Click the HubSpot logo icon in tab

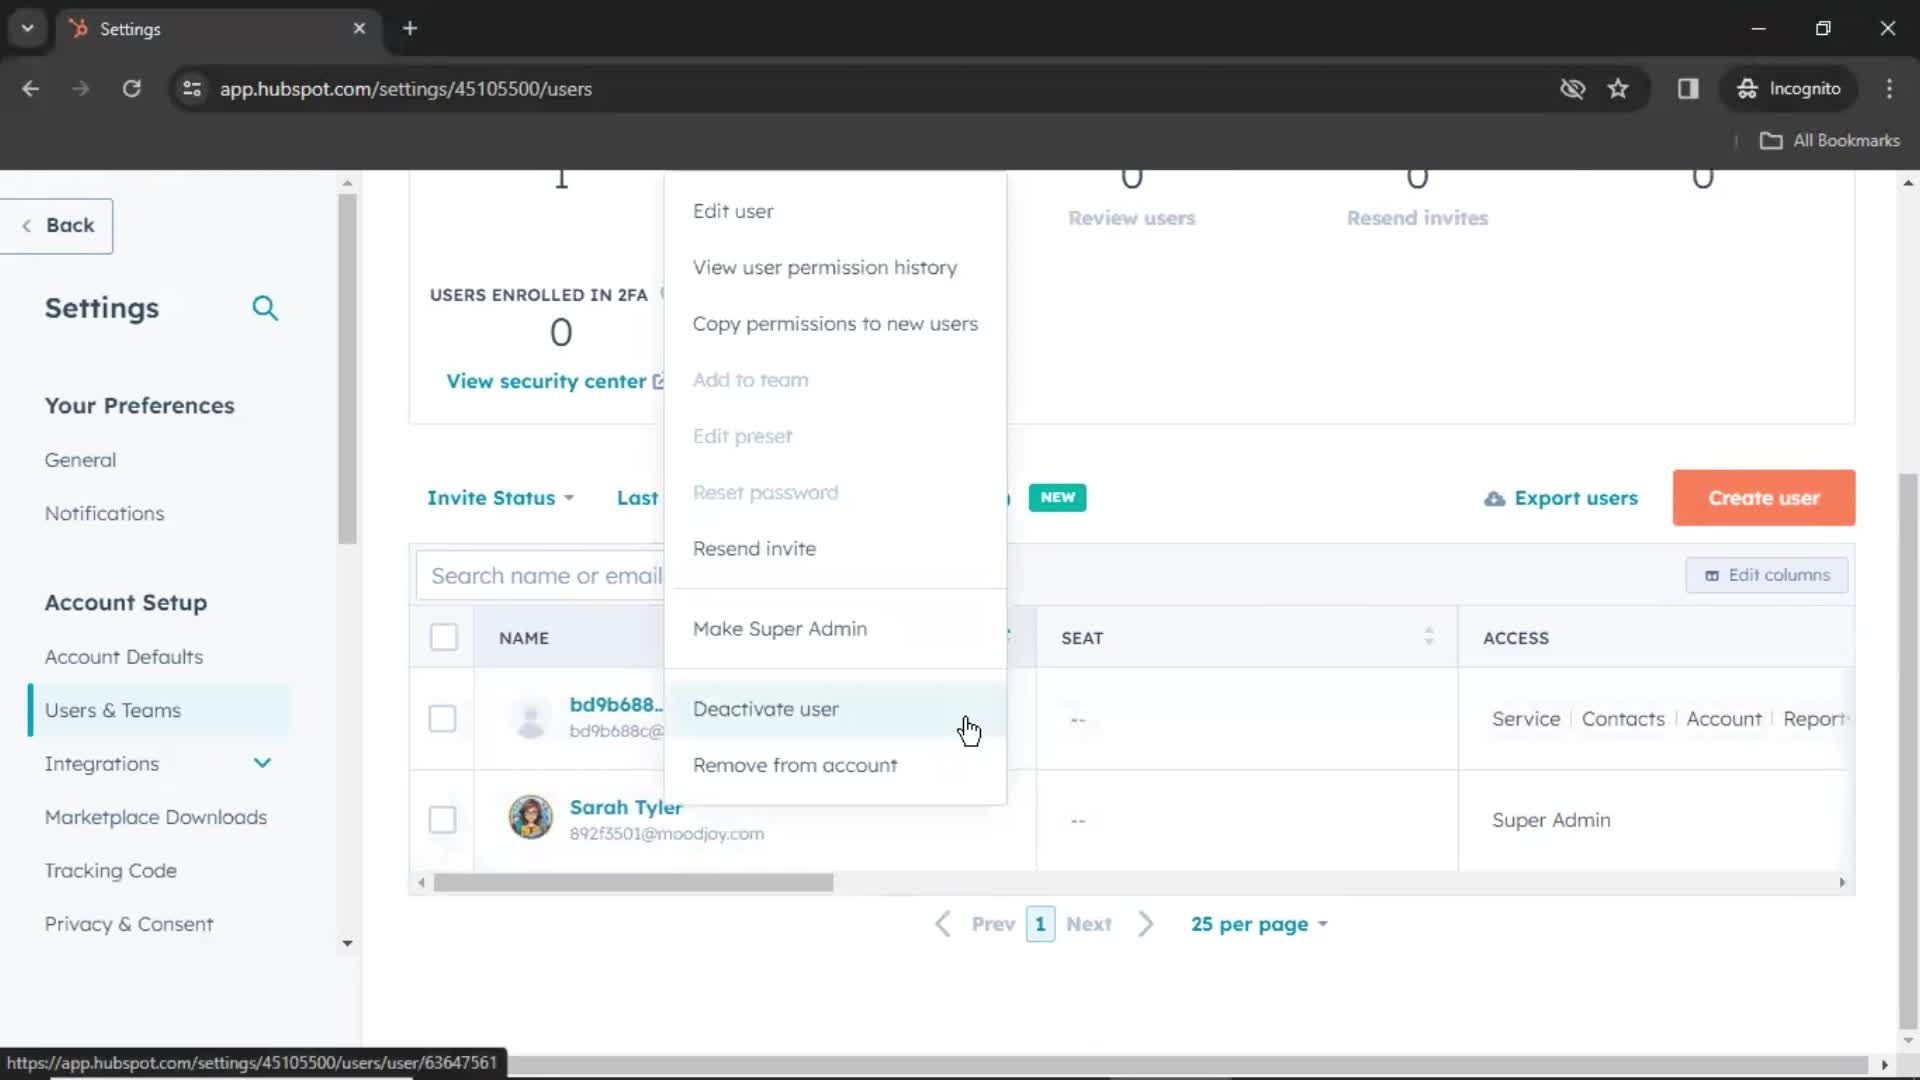(x=75, y=28)
